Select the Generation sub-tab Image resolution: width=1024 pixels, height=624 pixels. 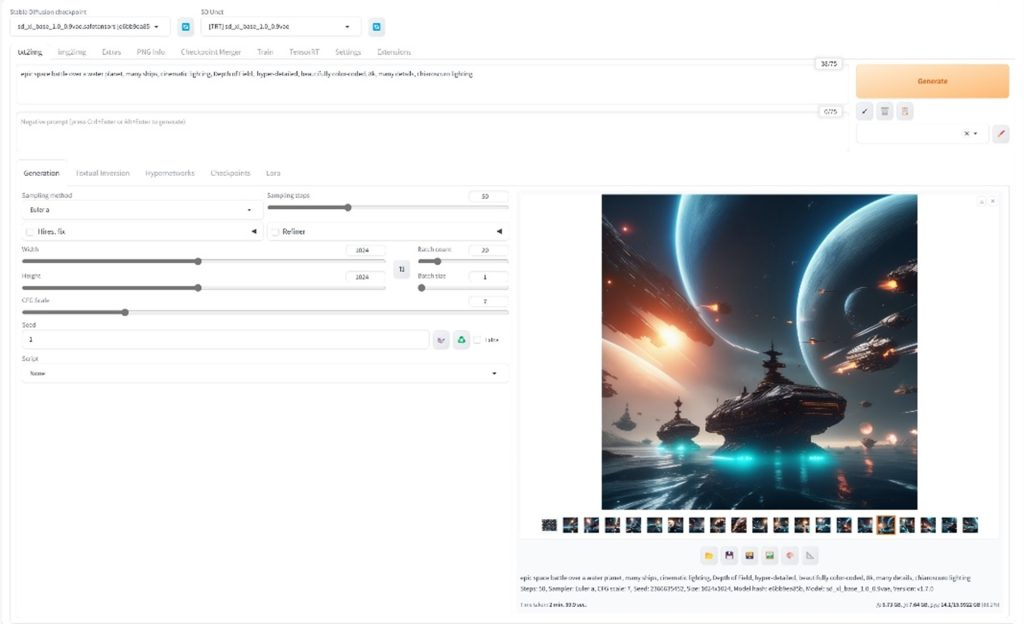point(41,173)
